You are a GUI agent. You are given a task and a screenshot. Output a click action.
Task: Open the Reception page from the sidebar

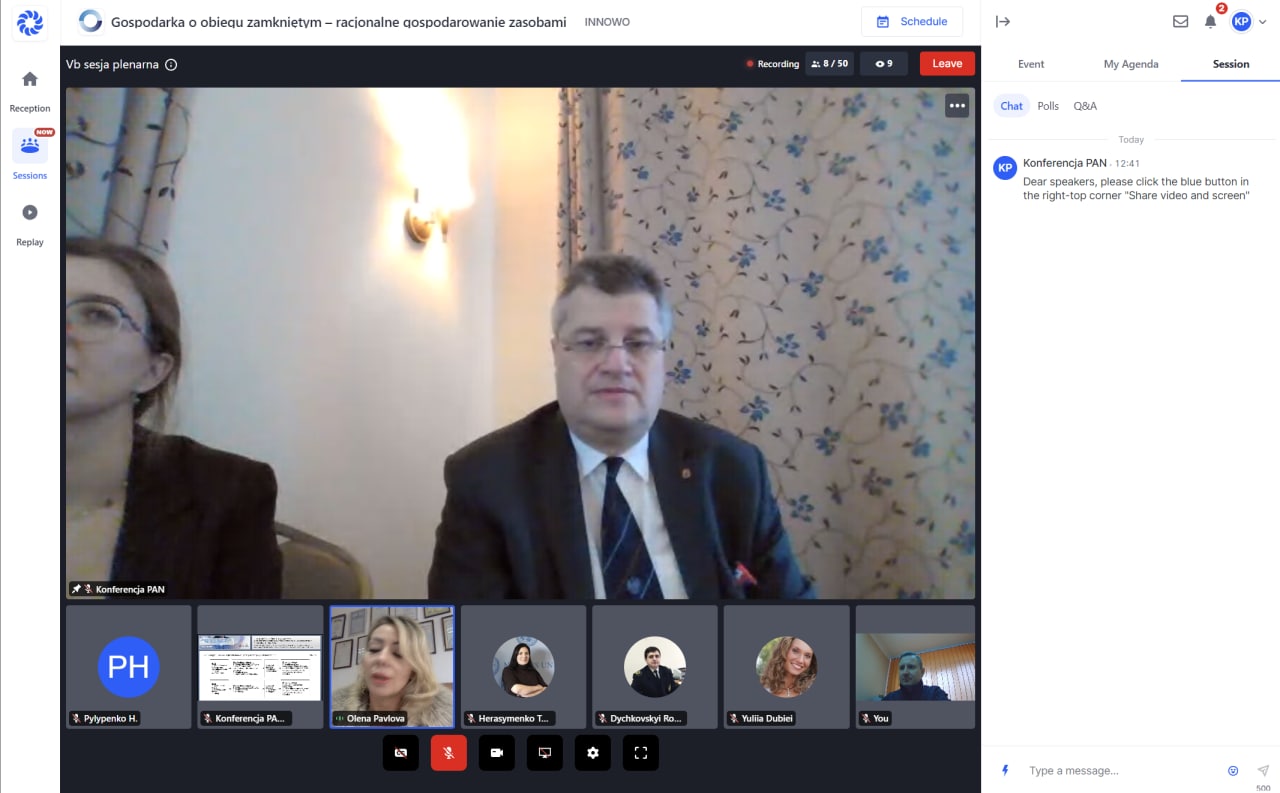tap(30, 89)
